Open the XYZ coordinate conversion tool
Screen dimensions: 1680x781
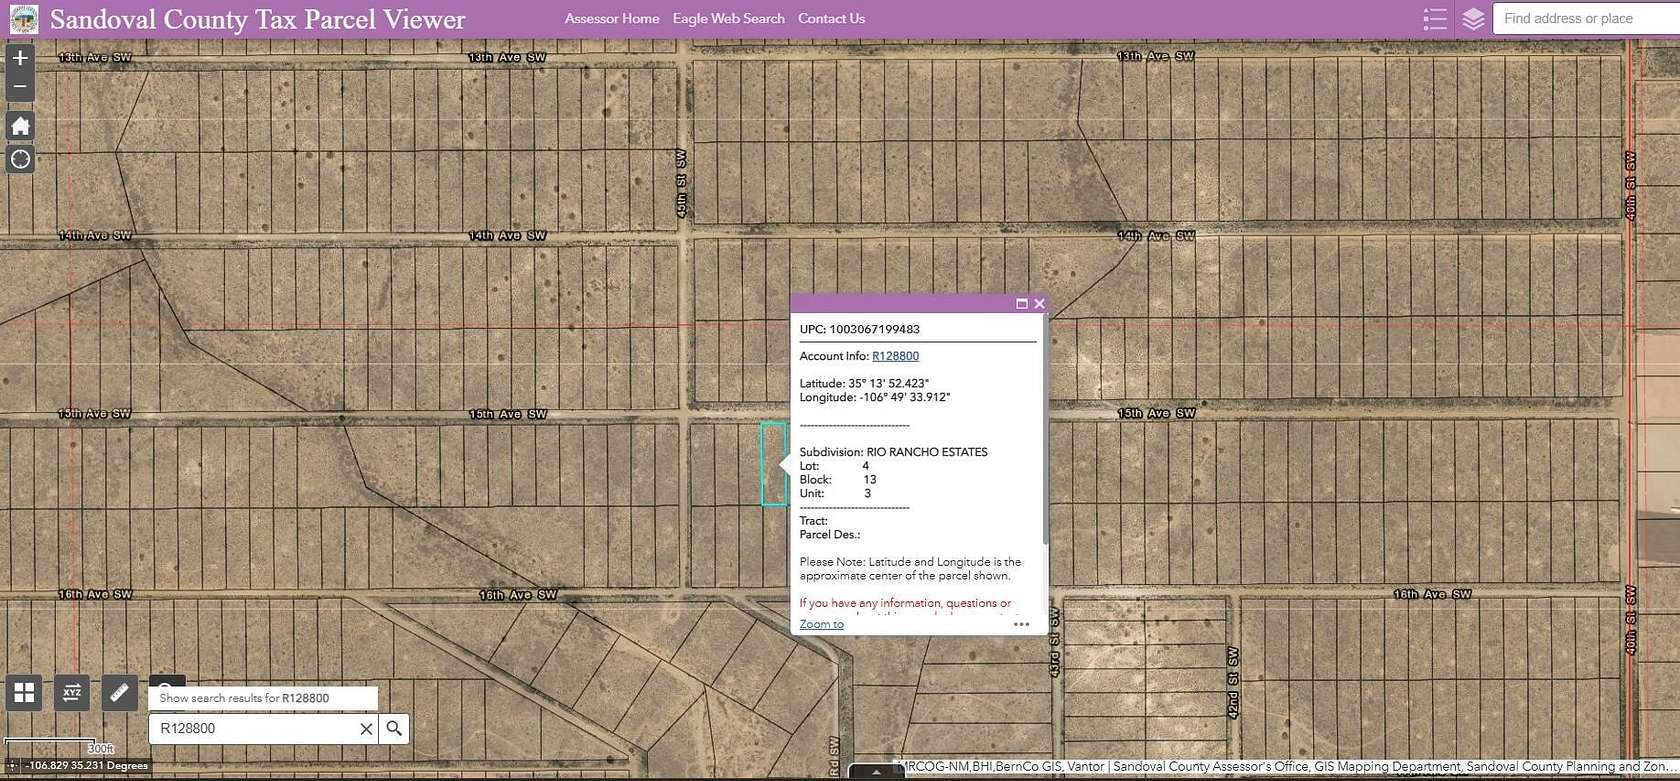pos(72,692)
